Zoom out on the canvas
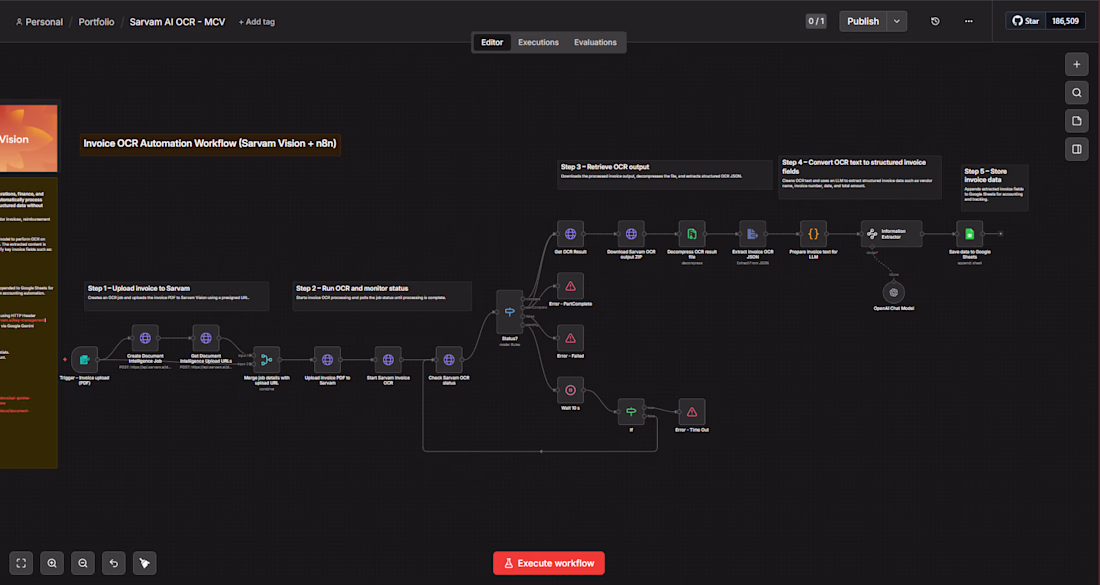The width and height of the screenshot is (1100, 585). 83,563
